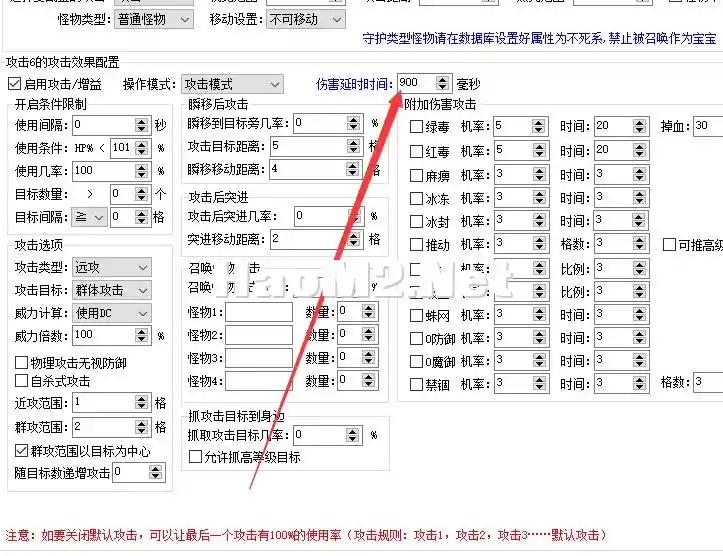Click 攻击目标距离 stepper arrows
Viewport: 723px width, 556px height.
click(353, 146)
